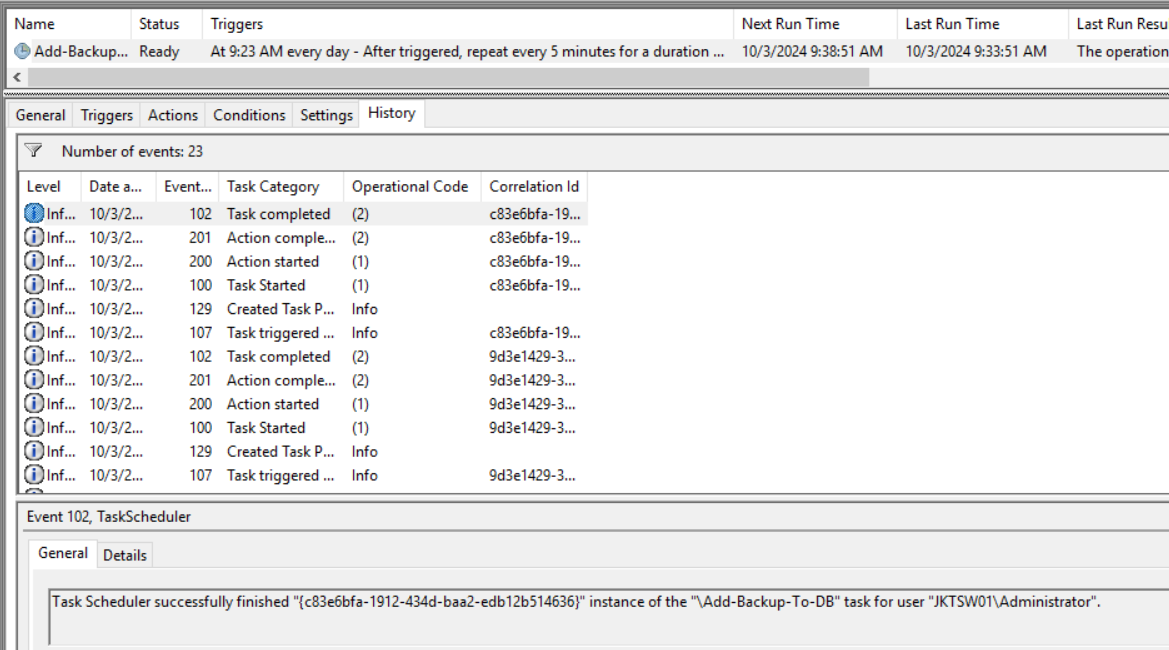
Task: Select 'Task completed' event with 9d3e1429 id
Action: (303, 356)
